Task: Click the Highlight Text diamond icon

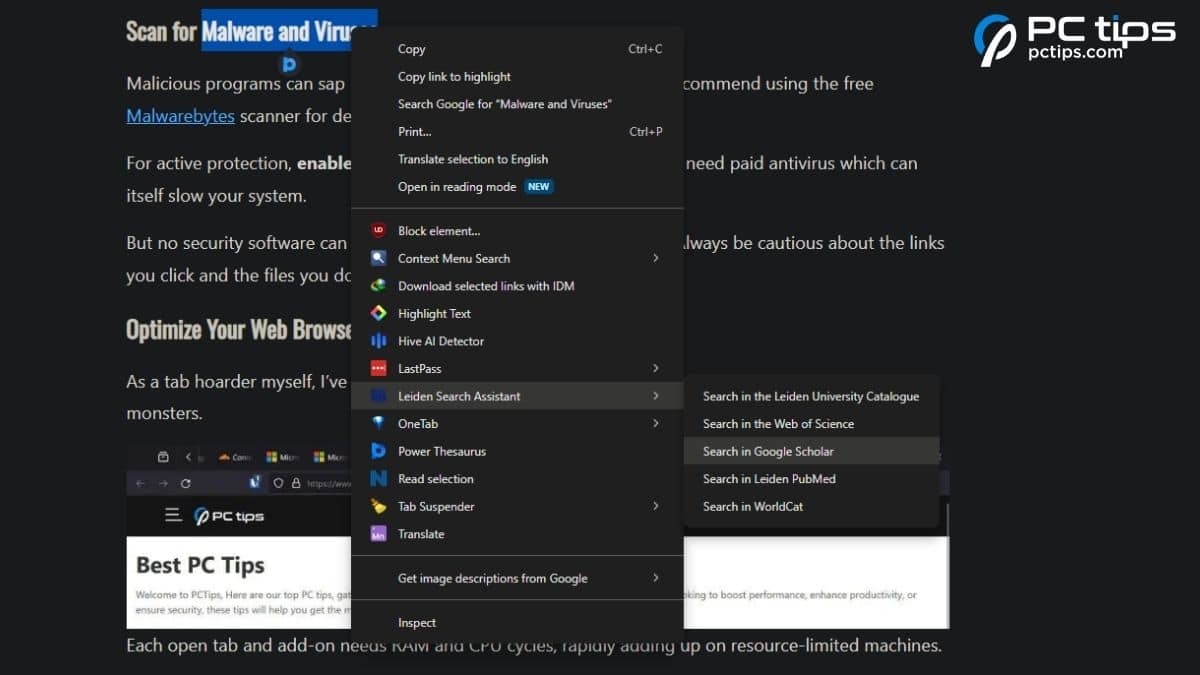Action: point(380,313)
